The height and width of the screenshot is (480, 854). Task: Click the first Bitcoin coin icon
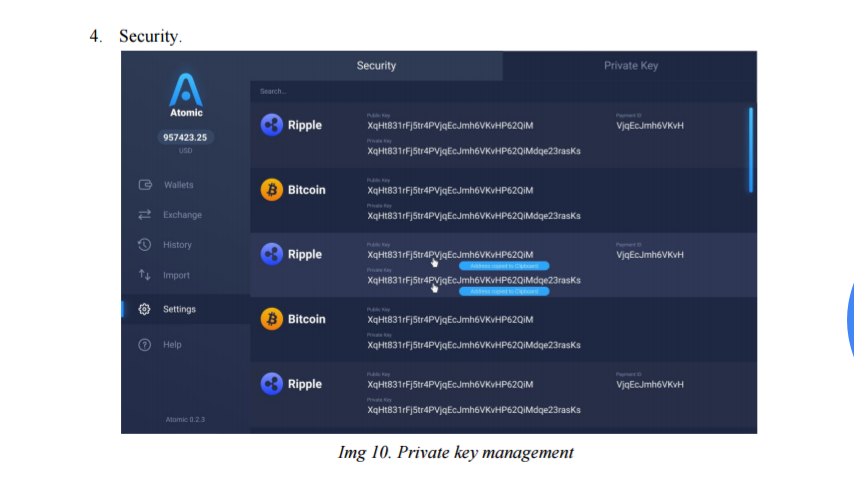point(271,190)
